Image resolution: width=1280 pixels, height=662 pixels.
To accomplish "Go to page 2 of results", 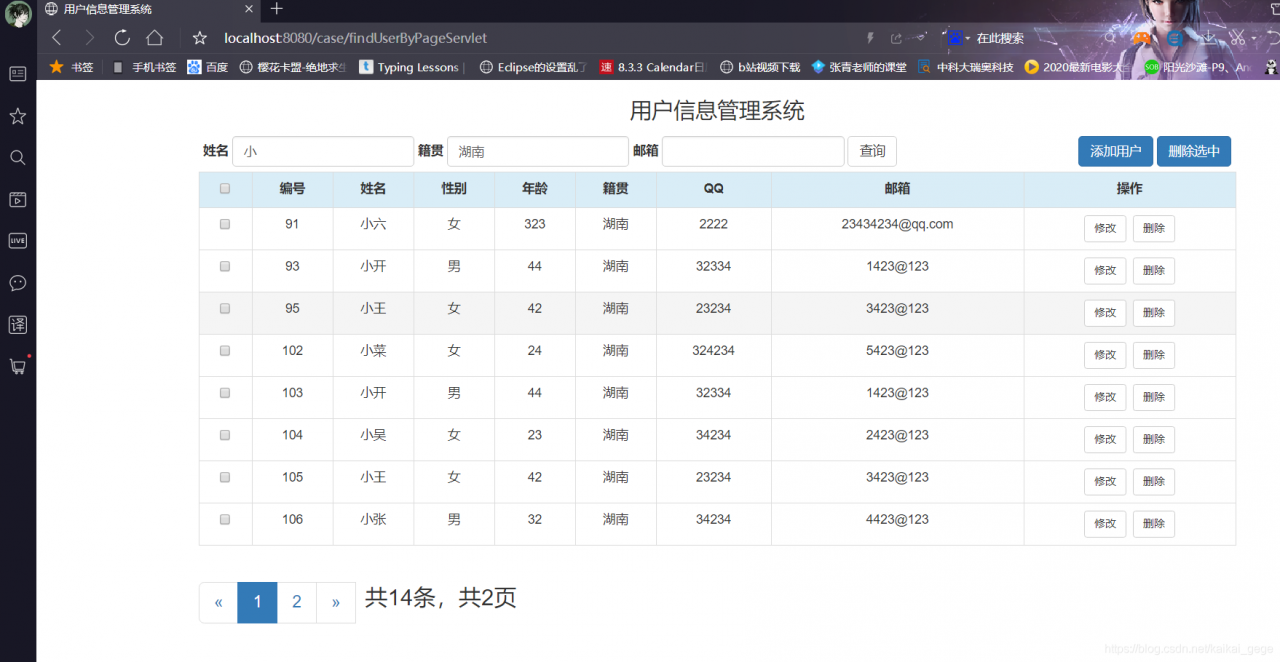I will click(296, 602).
